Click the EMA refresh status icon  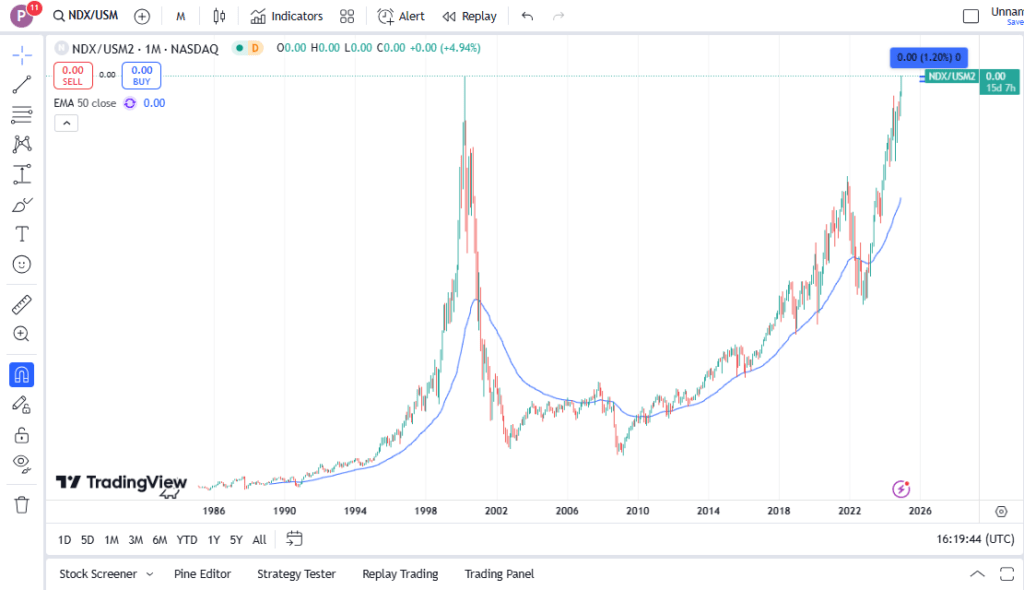[130, 103]
